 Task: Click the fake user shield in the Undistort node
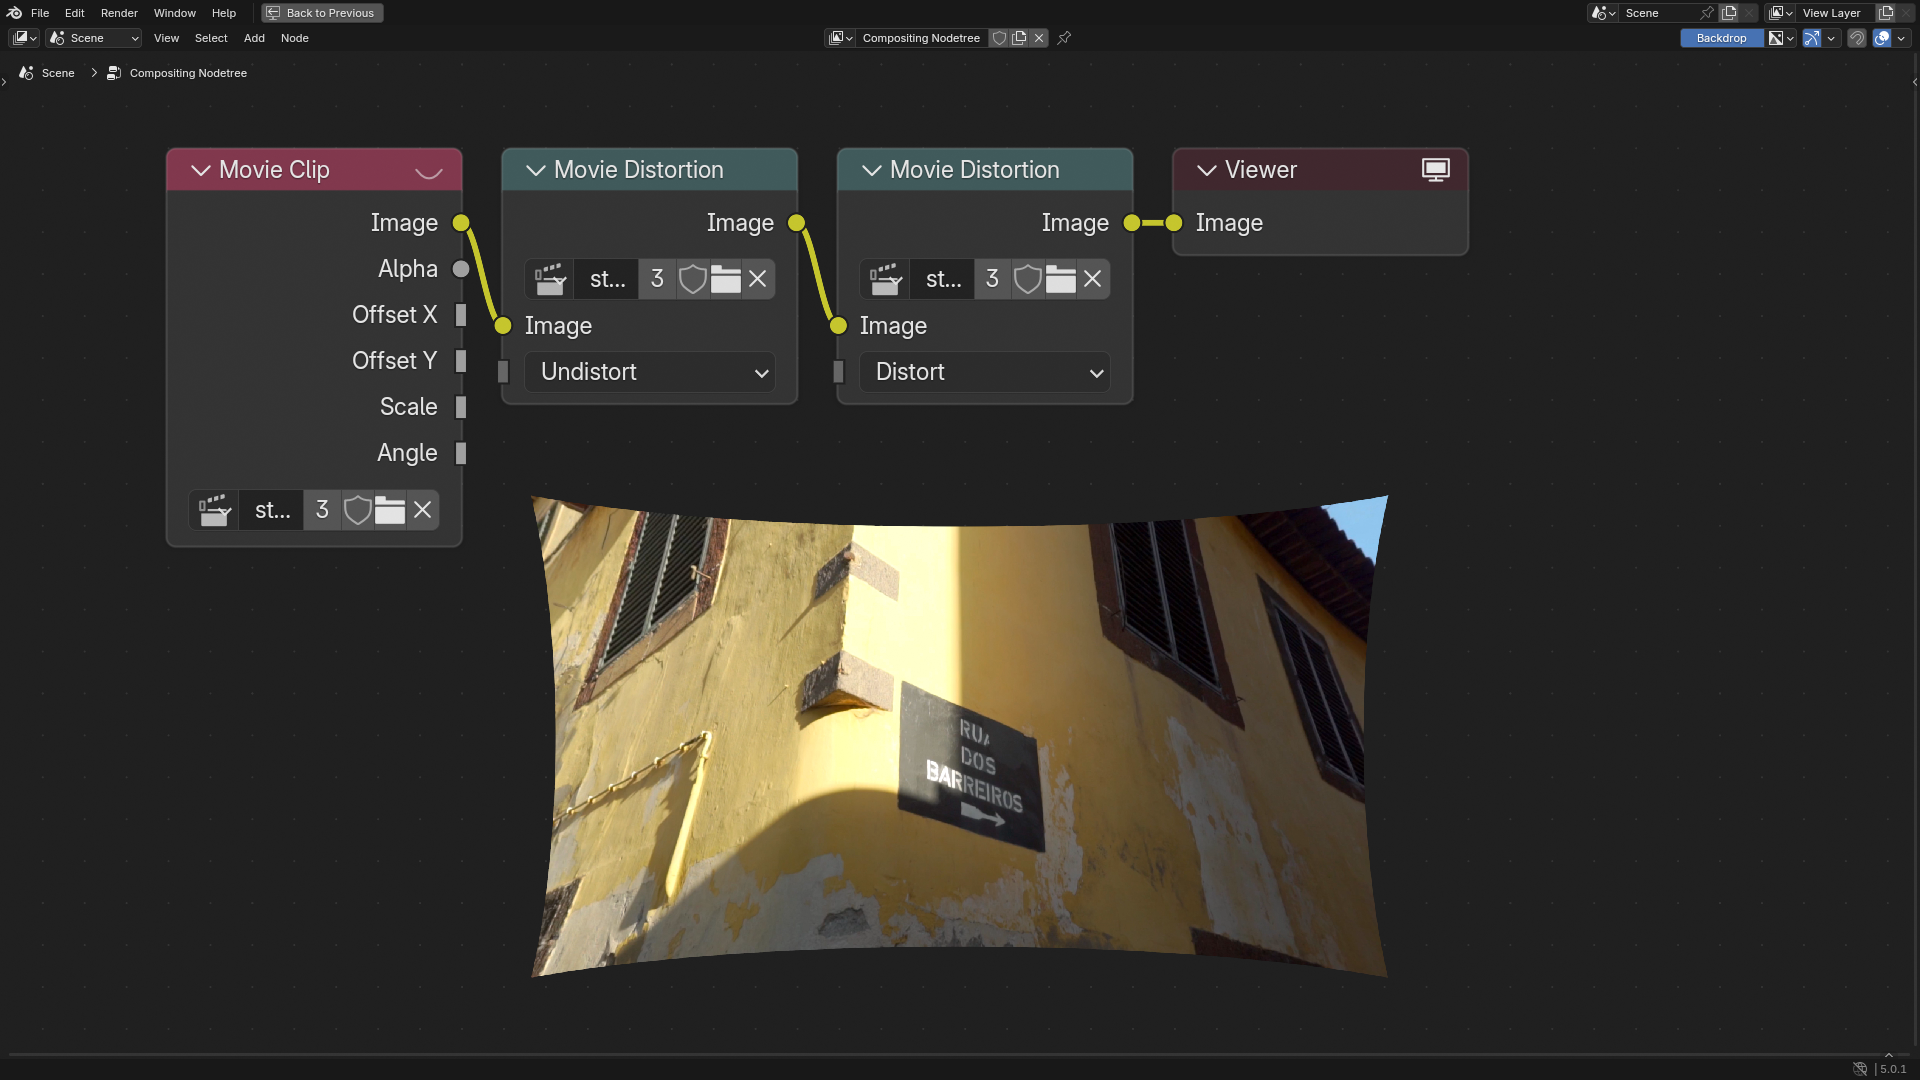coord(692,279)
